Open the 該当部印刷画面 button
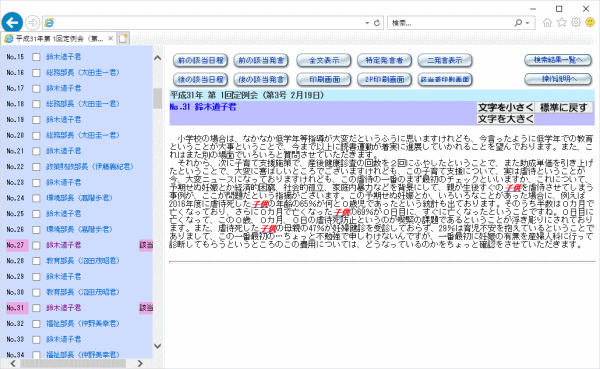This screenshot has height=369, width=600. pyautogui.click(x=445, y=79)
